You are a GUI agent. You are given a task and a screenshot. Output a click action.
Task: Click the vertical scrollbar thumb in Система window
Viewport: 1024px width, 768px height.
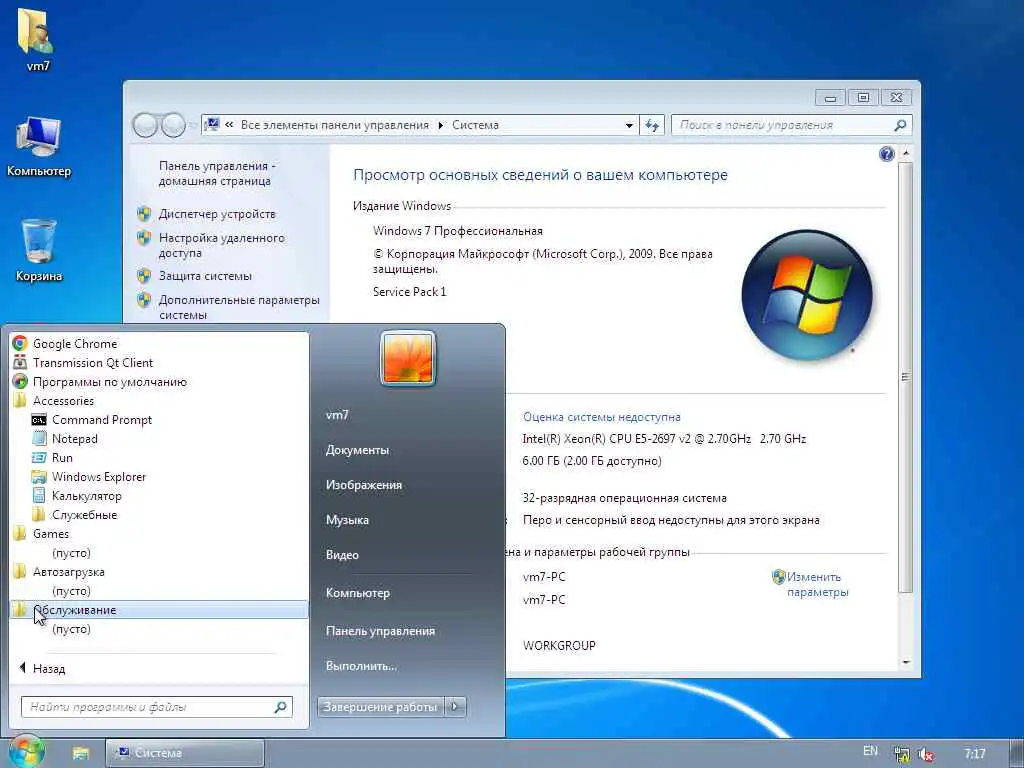pyautogui.click(x=905, y=377)
